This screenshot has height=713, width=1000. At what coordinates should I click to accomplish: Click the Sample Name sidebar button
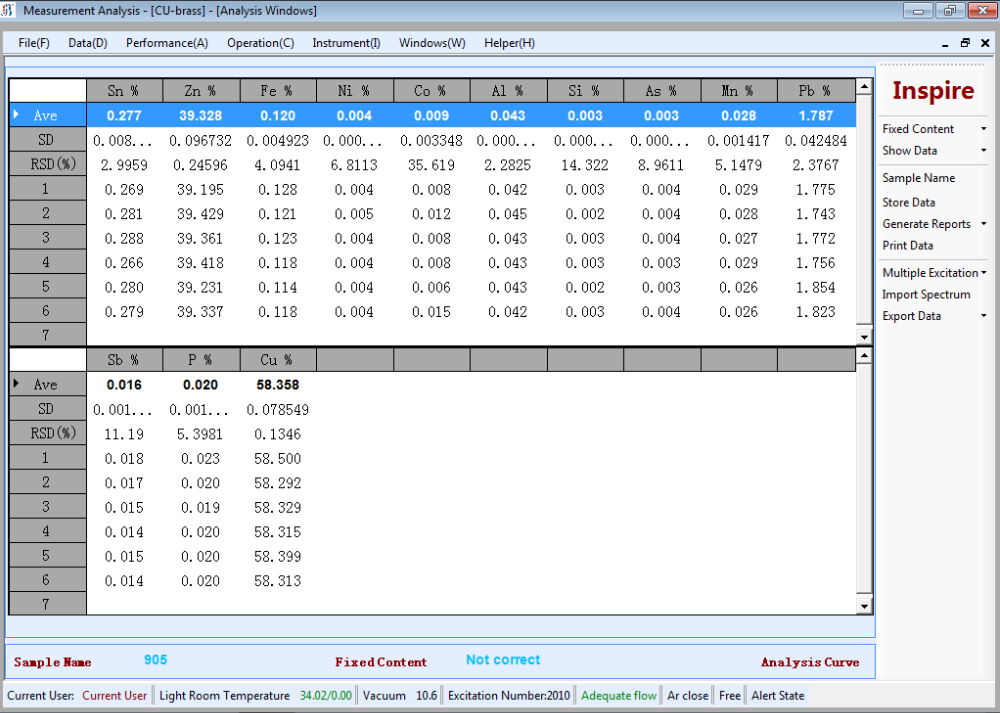918,178
